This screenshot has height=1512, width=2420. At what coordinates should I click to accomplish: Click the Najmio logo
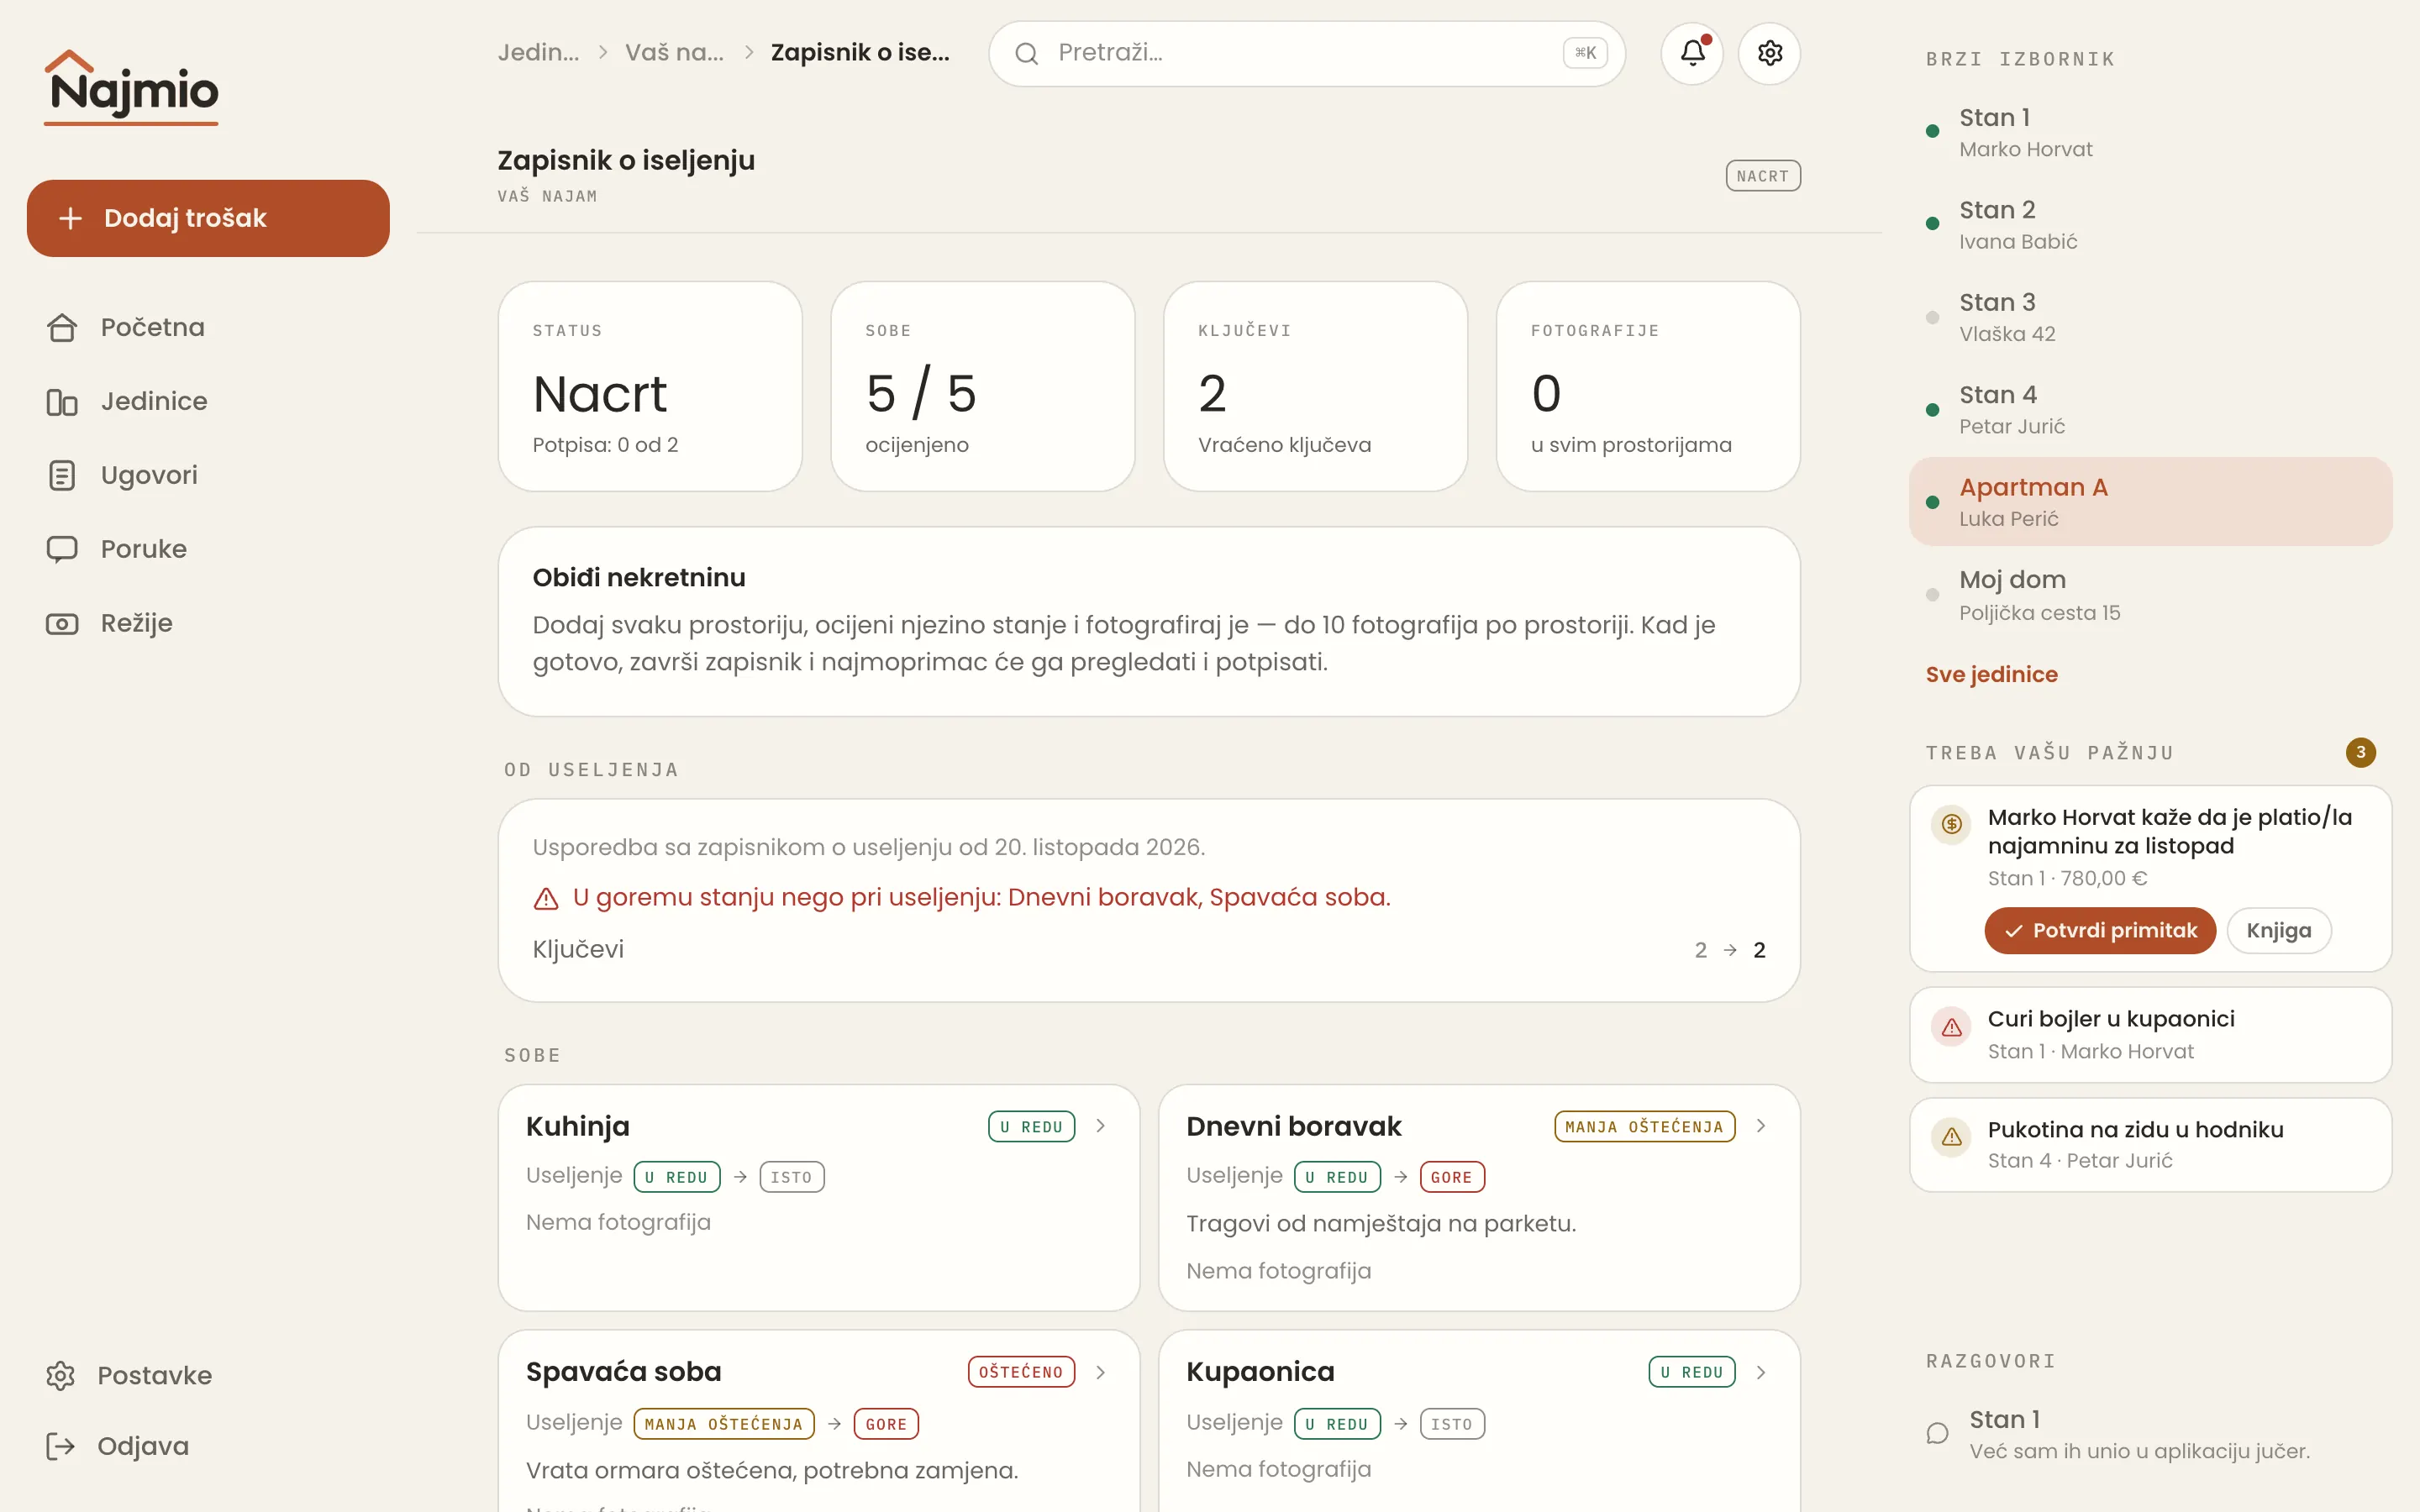tap(131, 88)
